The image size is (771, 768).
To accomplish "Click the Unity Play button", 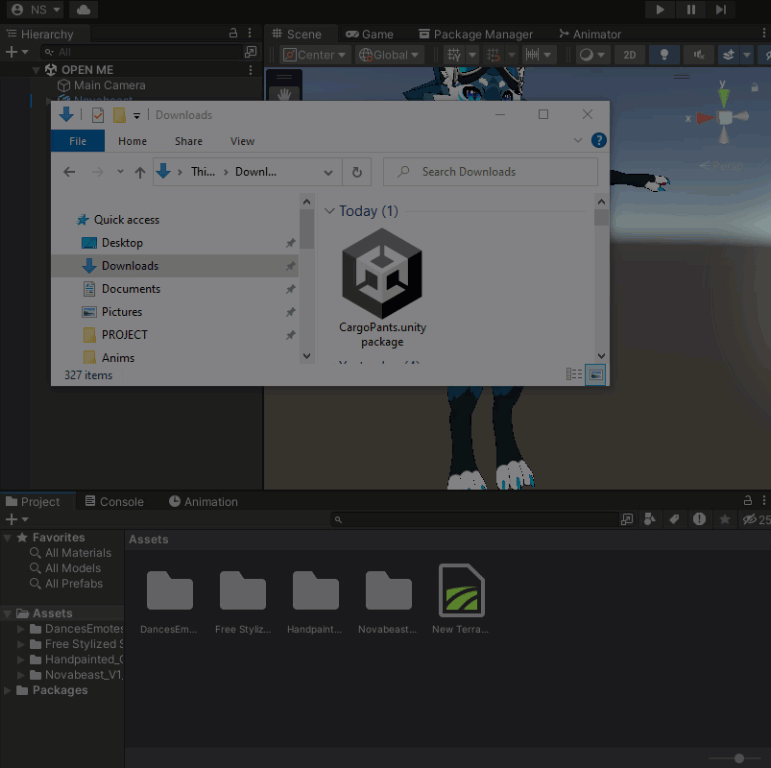I will pos(660,10).
